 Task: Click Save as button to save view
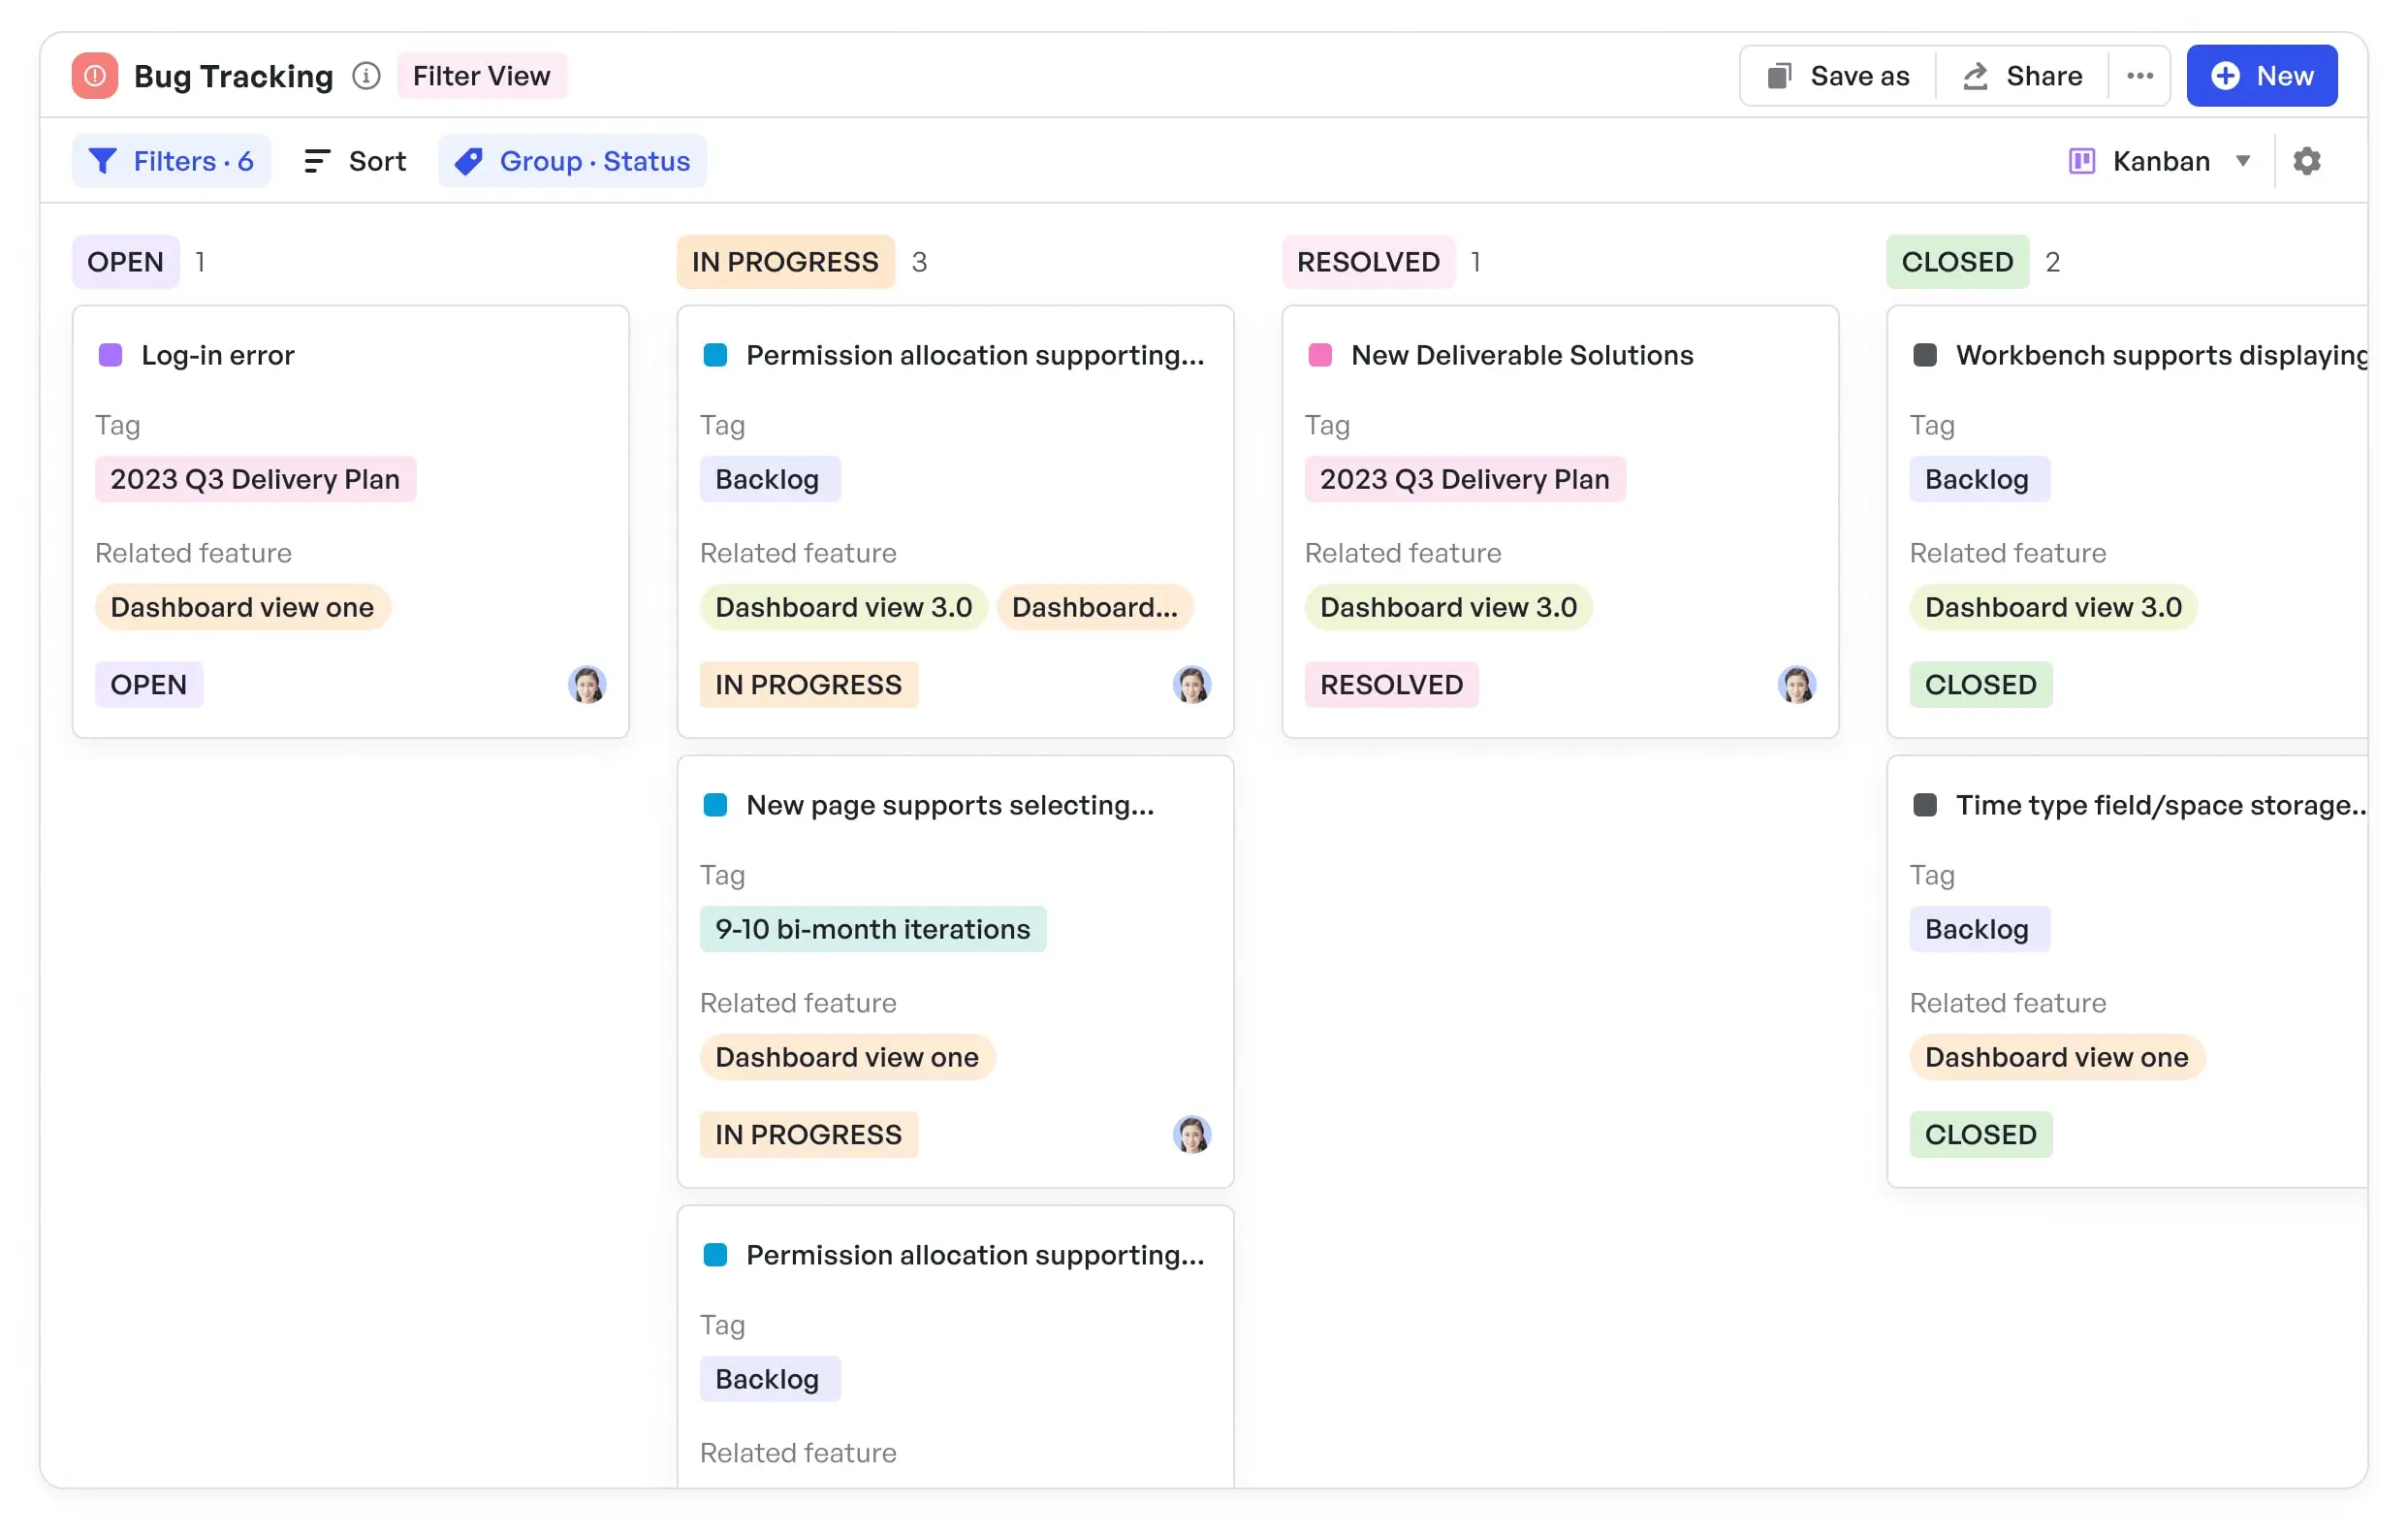click(x=1838, y=74)
